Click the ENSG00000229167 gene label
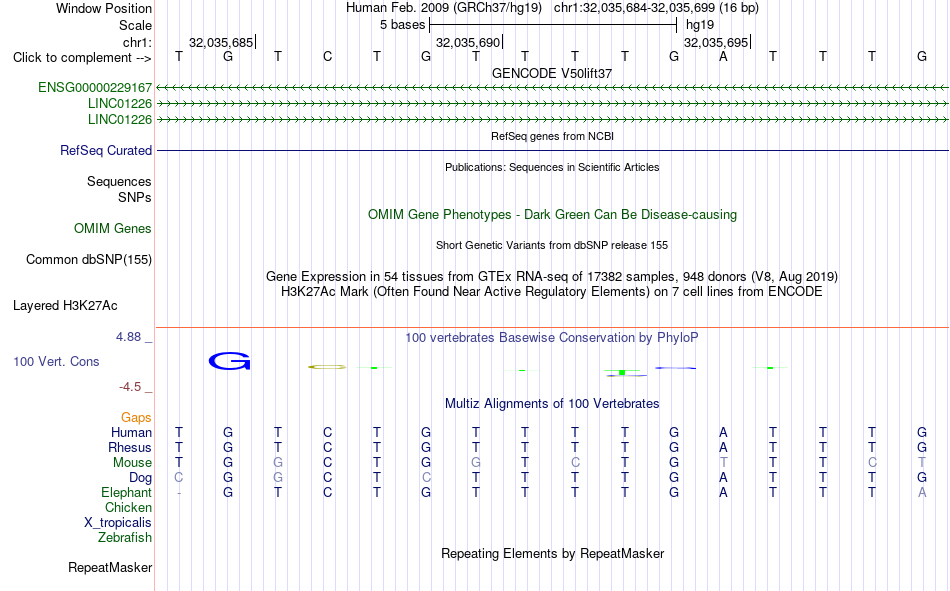 (95, 87)
